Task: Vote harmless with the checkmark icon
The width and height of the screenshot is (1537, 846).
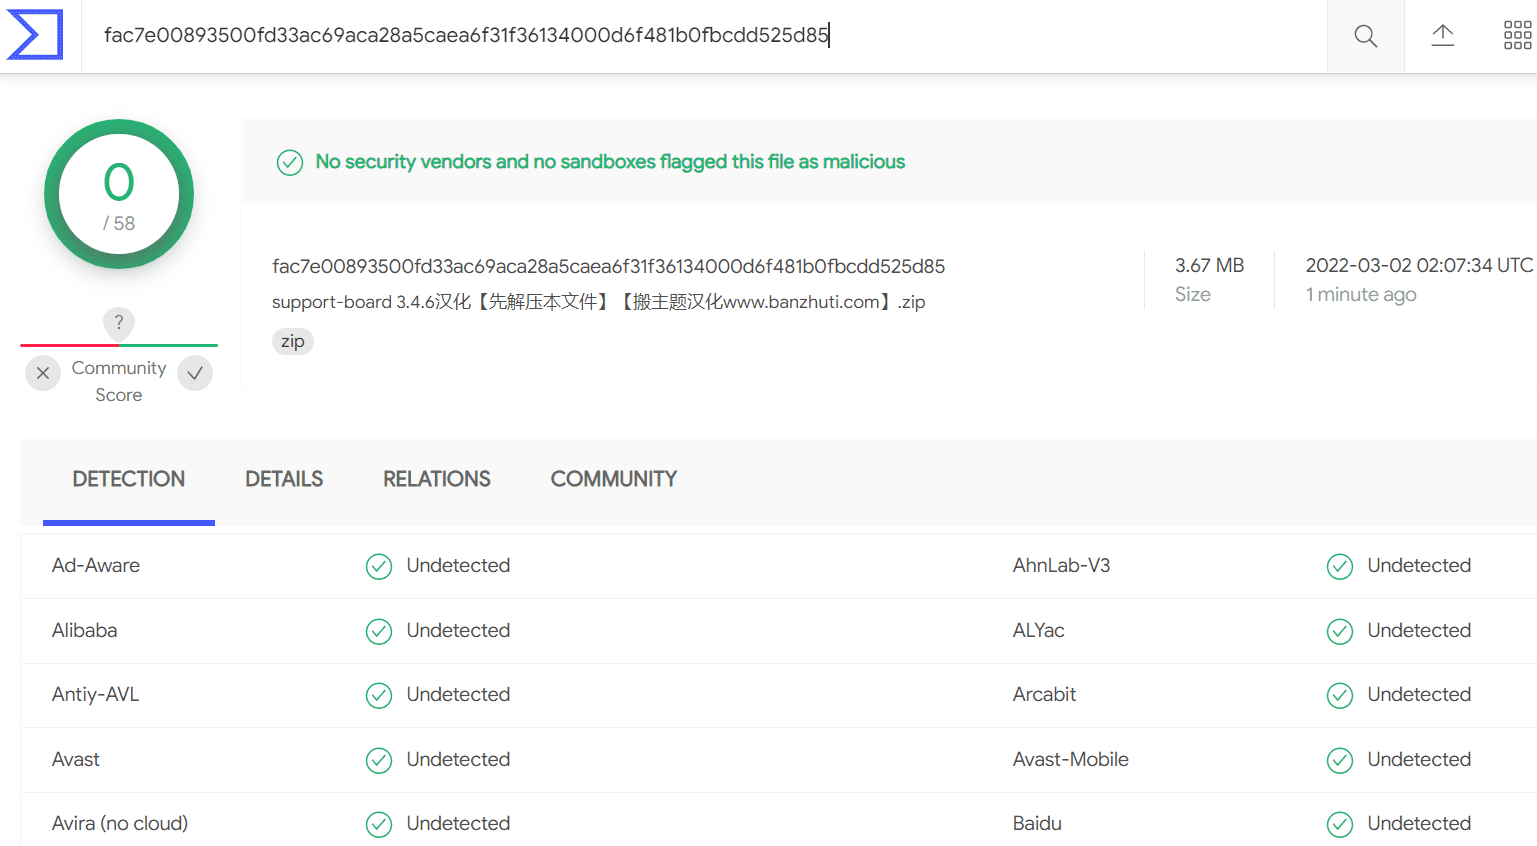Action: (195, 373)
